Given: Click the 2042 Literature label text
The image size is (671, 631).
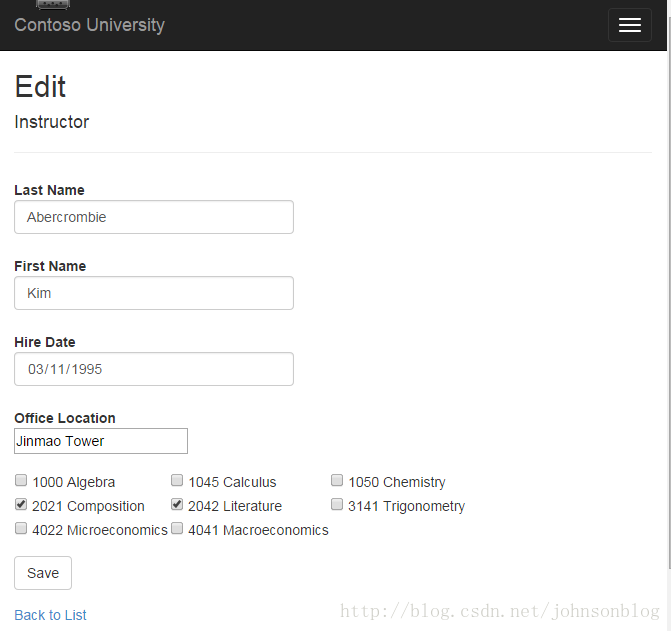Looking at the screenshot, I should point(235,506).
